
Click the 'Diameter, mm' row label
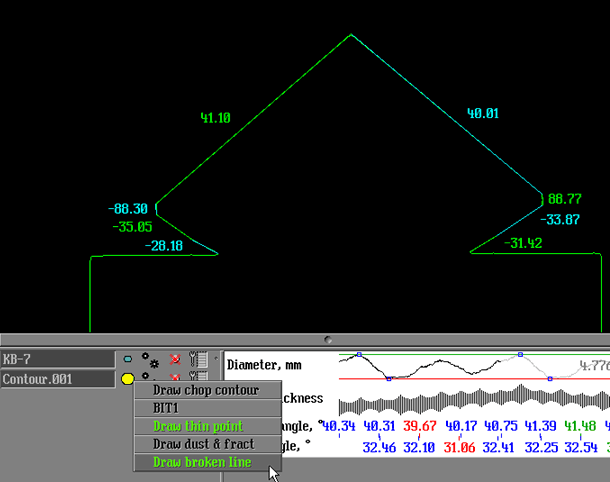264,365
